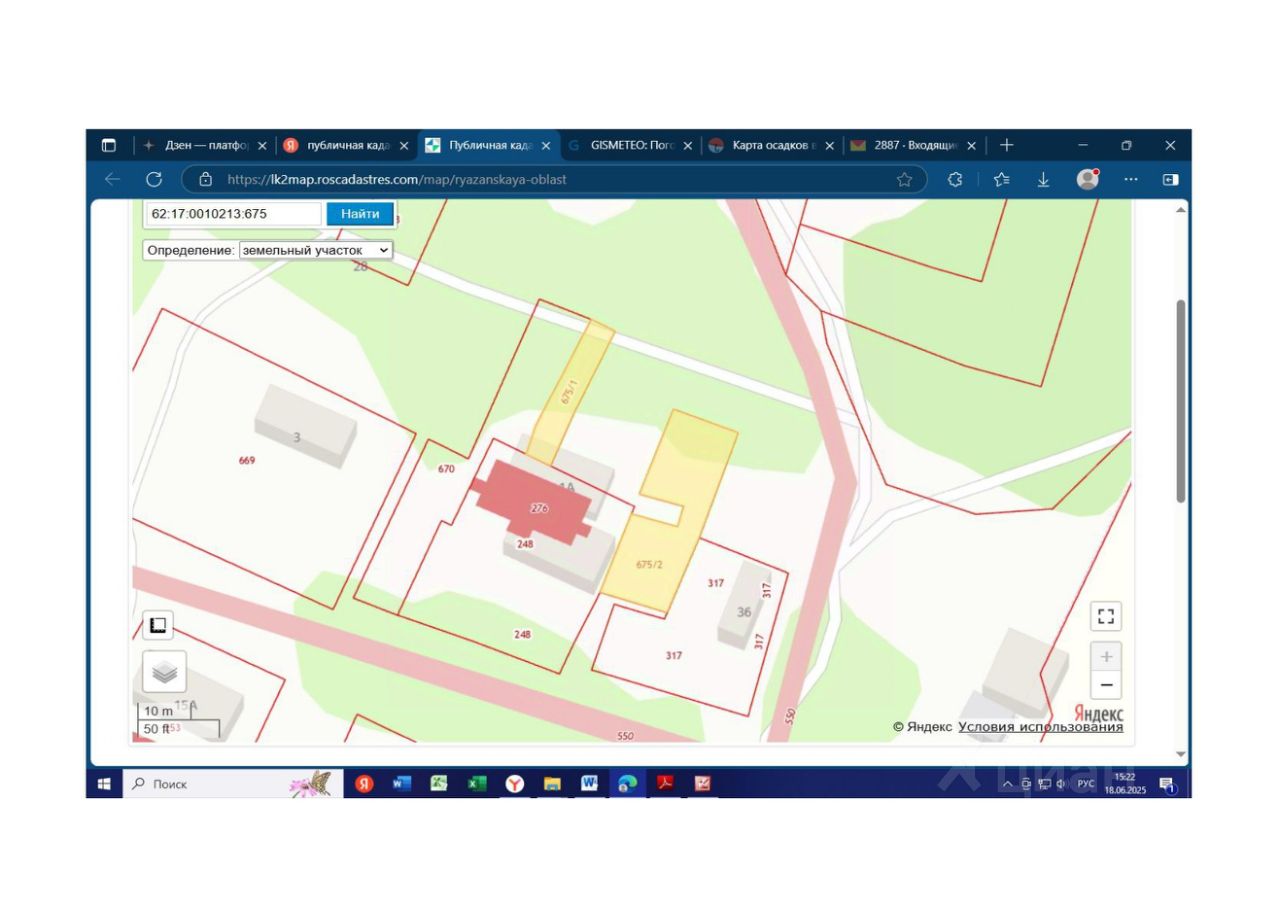1280x905 pixels.
Task: Close the Карта осадков tab
Action: (x=829, y=145)
